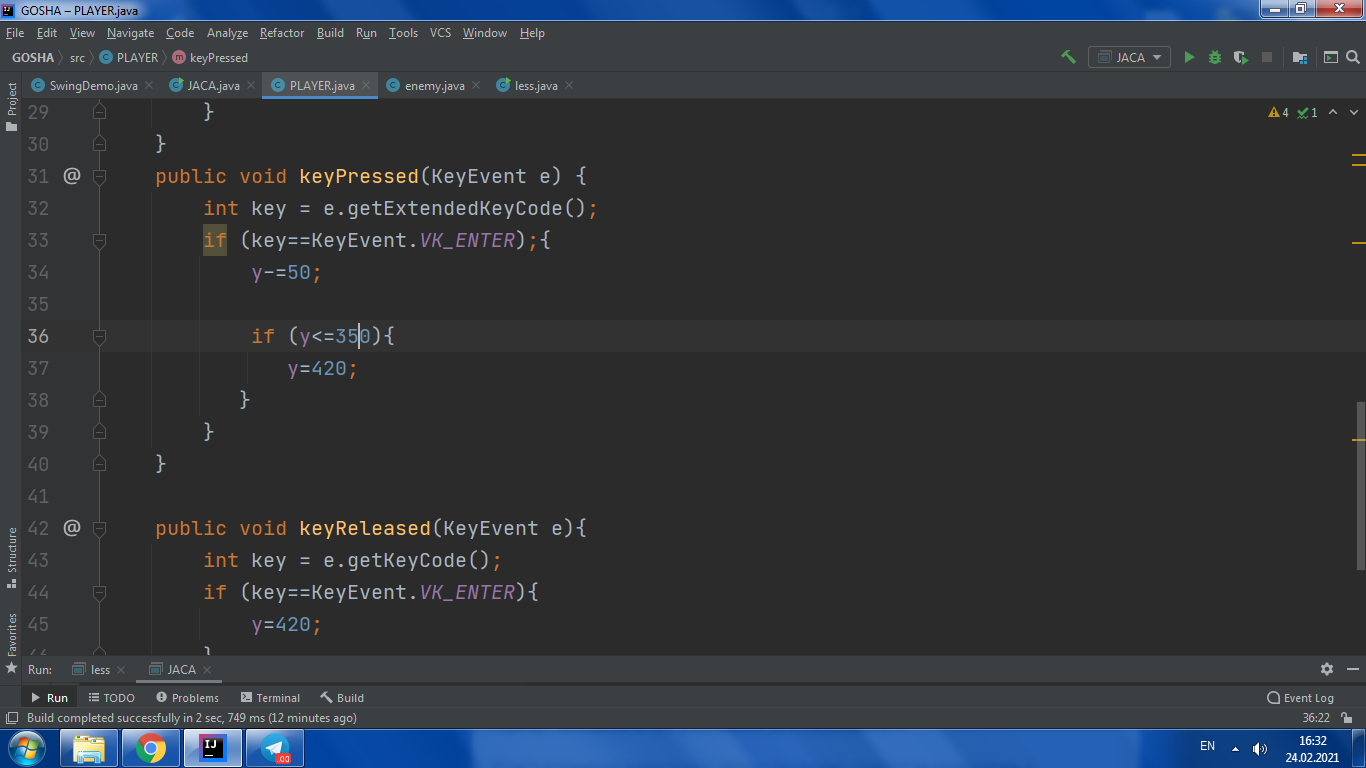Click the fold end marker on line 39

pos(99,432)
